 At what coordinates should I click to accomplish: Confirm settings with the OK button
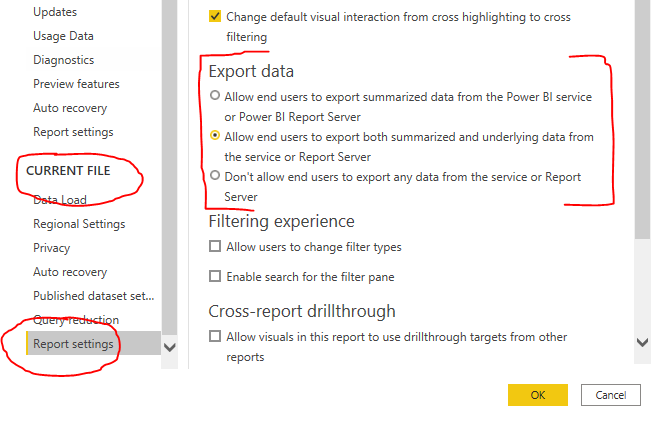(538, 395)
